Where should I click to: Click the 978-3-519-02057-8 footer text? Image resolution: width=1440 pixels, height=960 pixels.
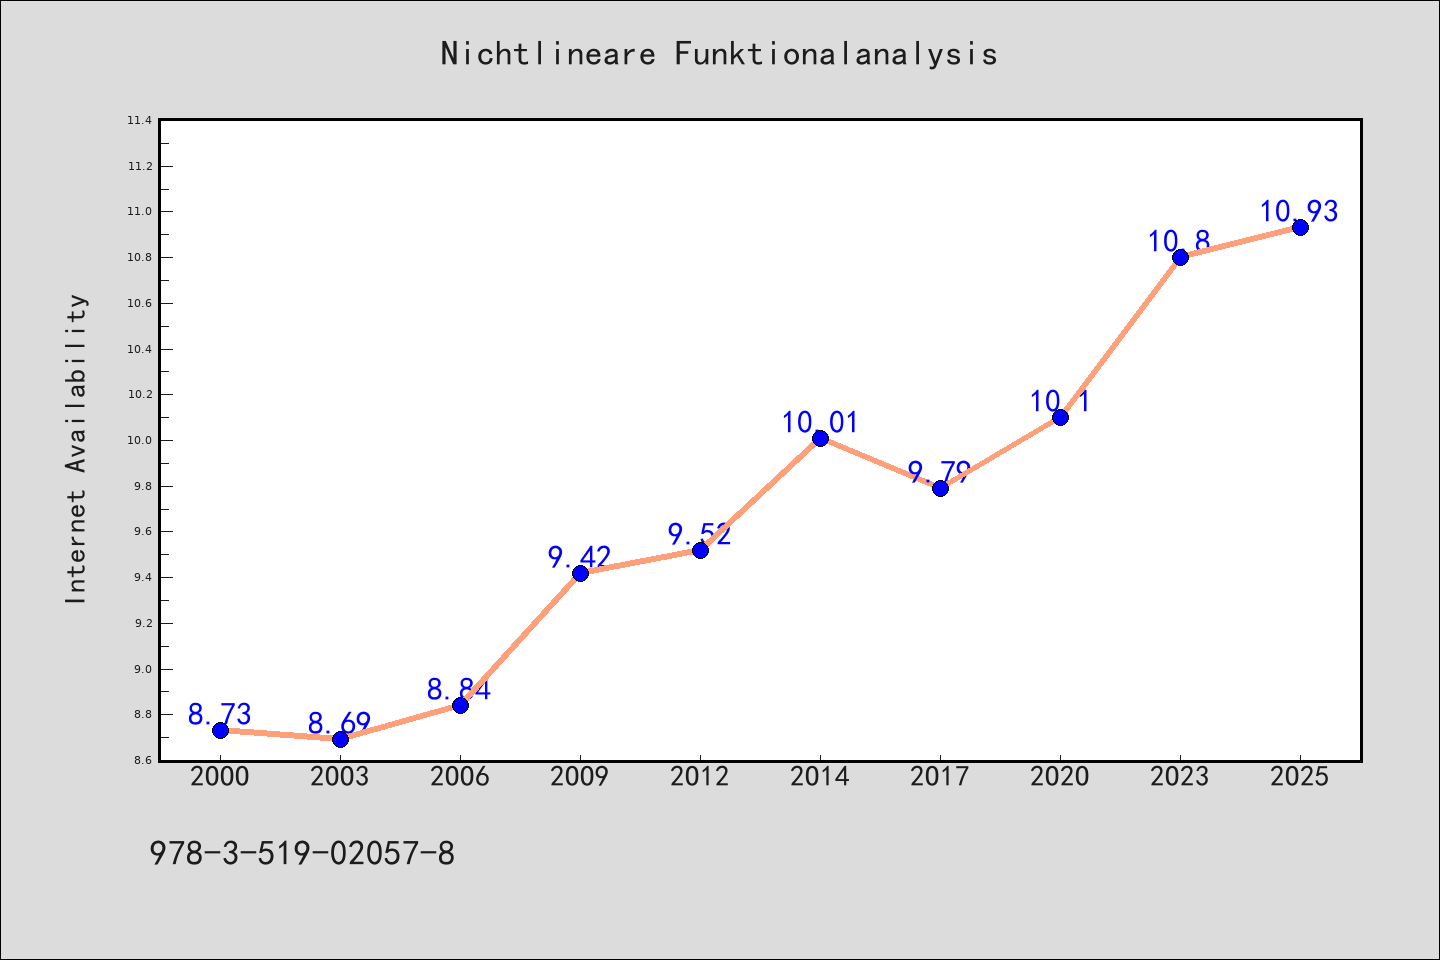click(x=302, y=853)
